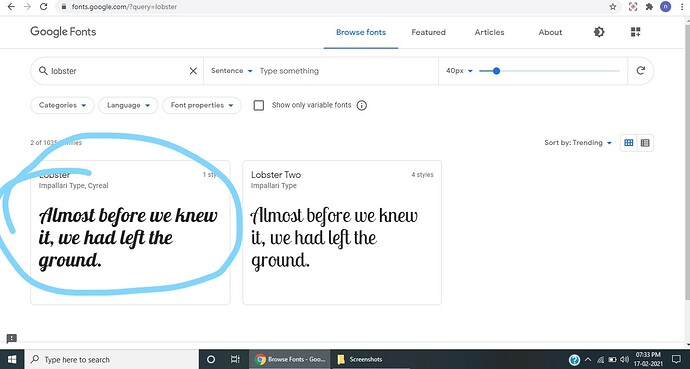
Task: Click the Windows taskbar search box
Action: coord(112,359)
